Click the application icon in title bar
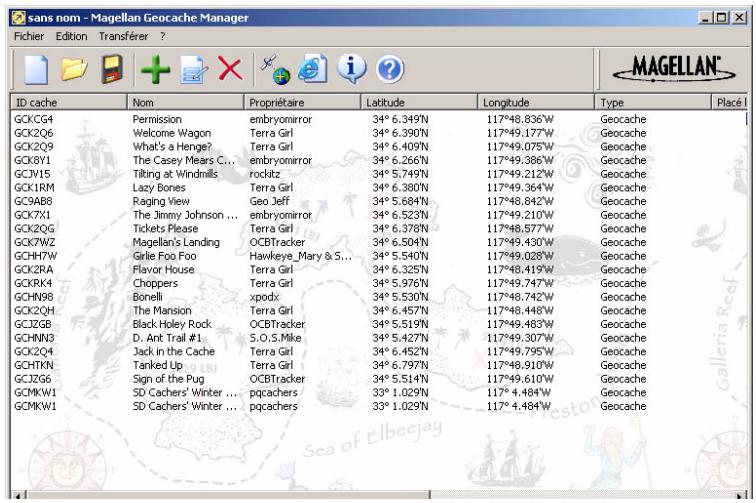The width and height of the screenshot is (756, 503). [x=18, y=18]
